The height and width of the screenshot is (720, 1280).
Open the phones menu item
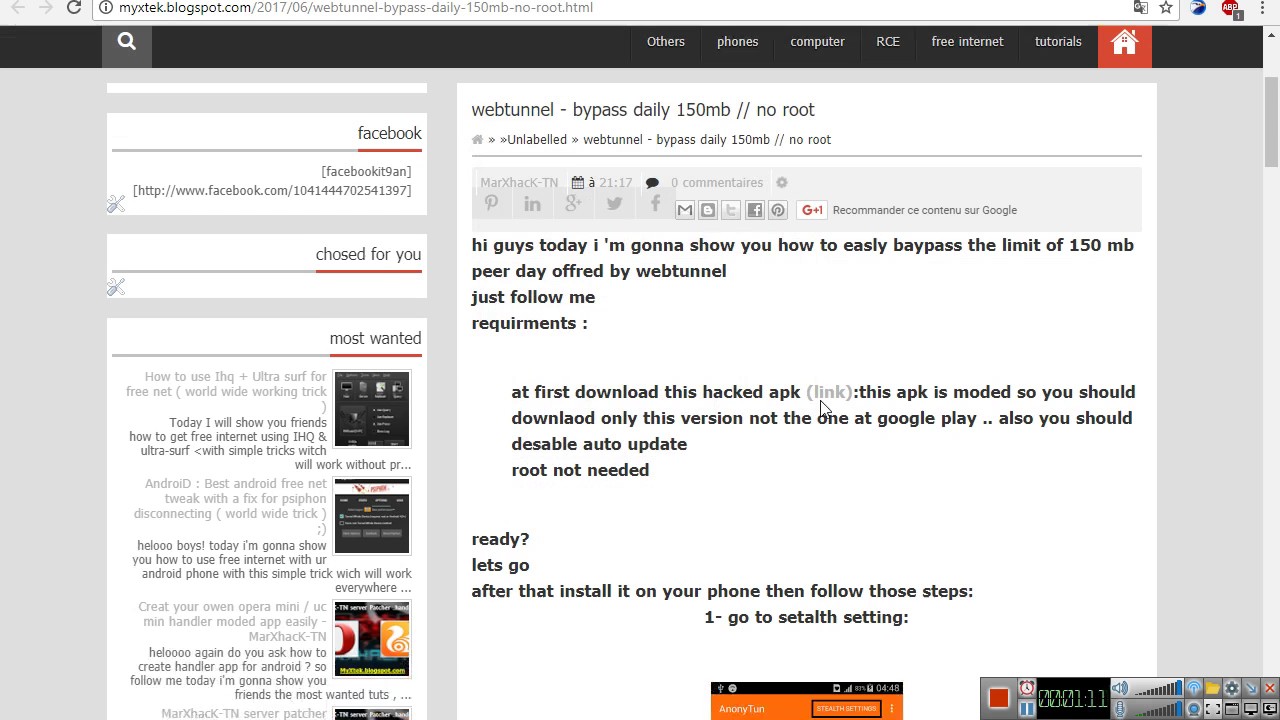737,42
